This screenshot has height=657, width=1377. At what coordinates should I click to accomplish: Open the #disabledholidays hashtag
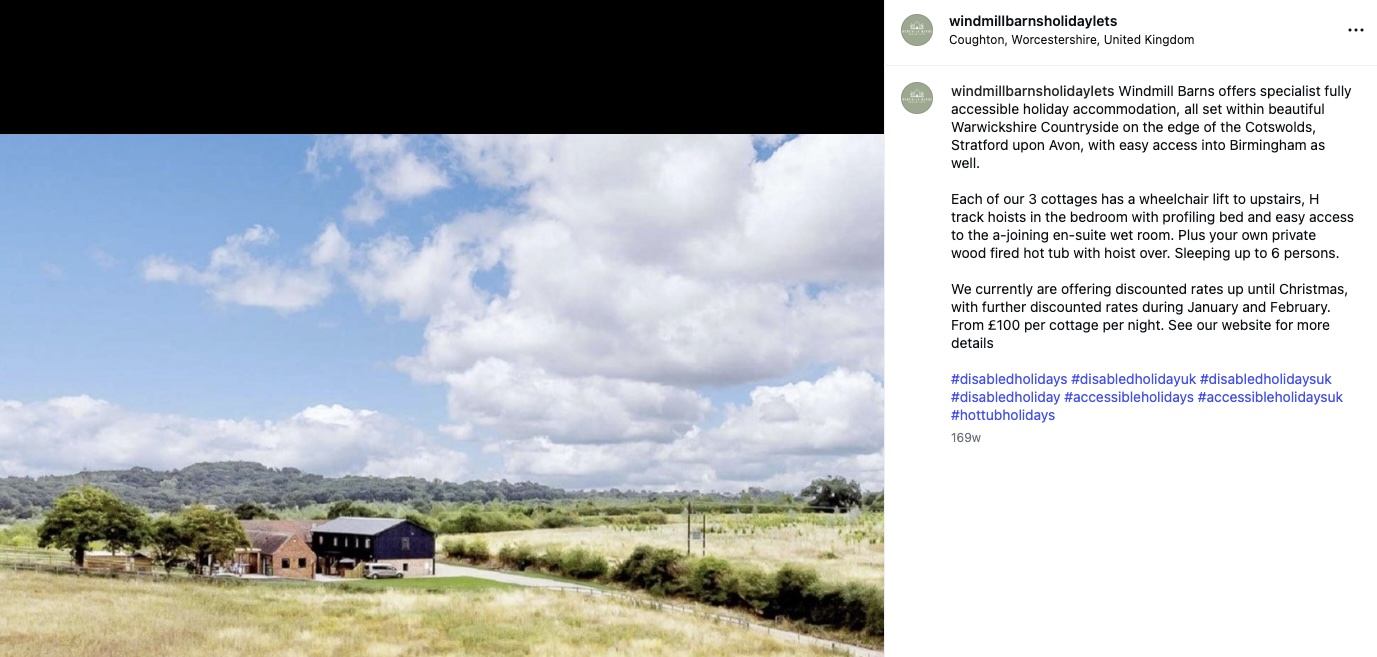click(x=1009, y=379)
